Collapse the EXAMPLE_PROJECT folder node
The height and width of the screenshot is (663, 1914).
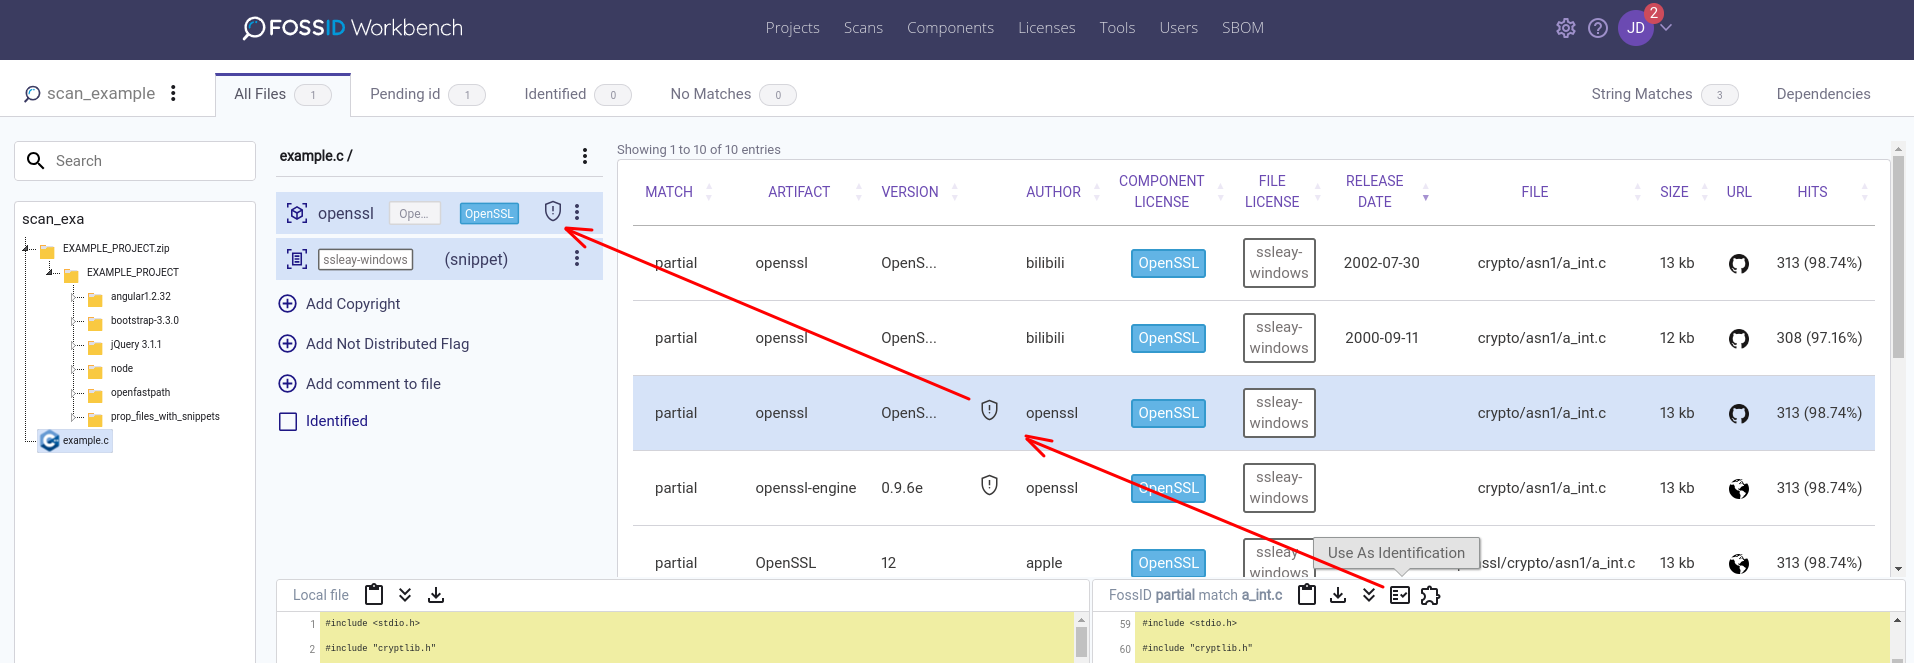[x=52, y=272]
